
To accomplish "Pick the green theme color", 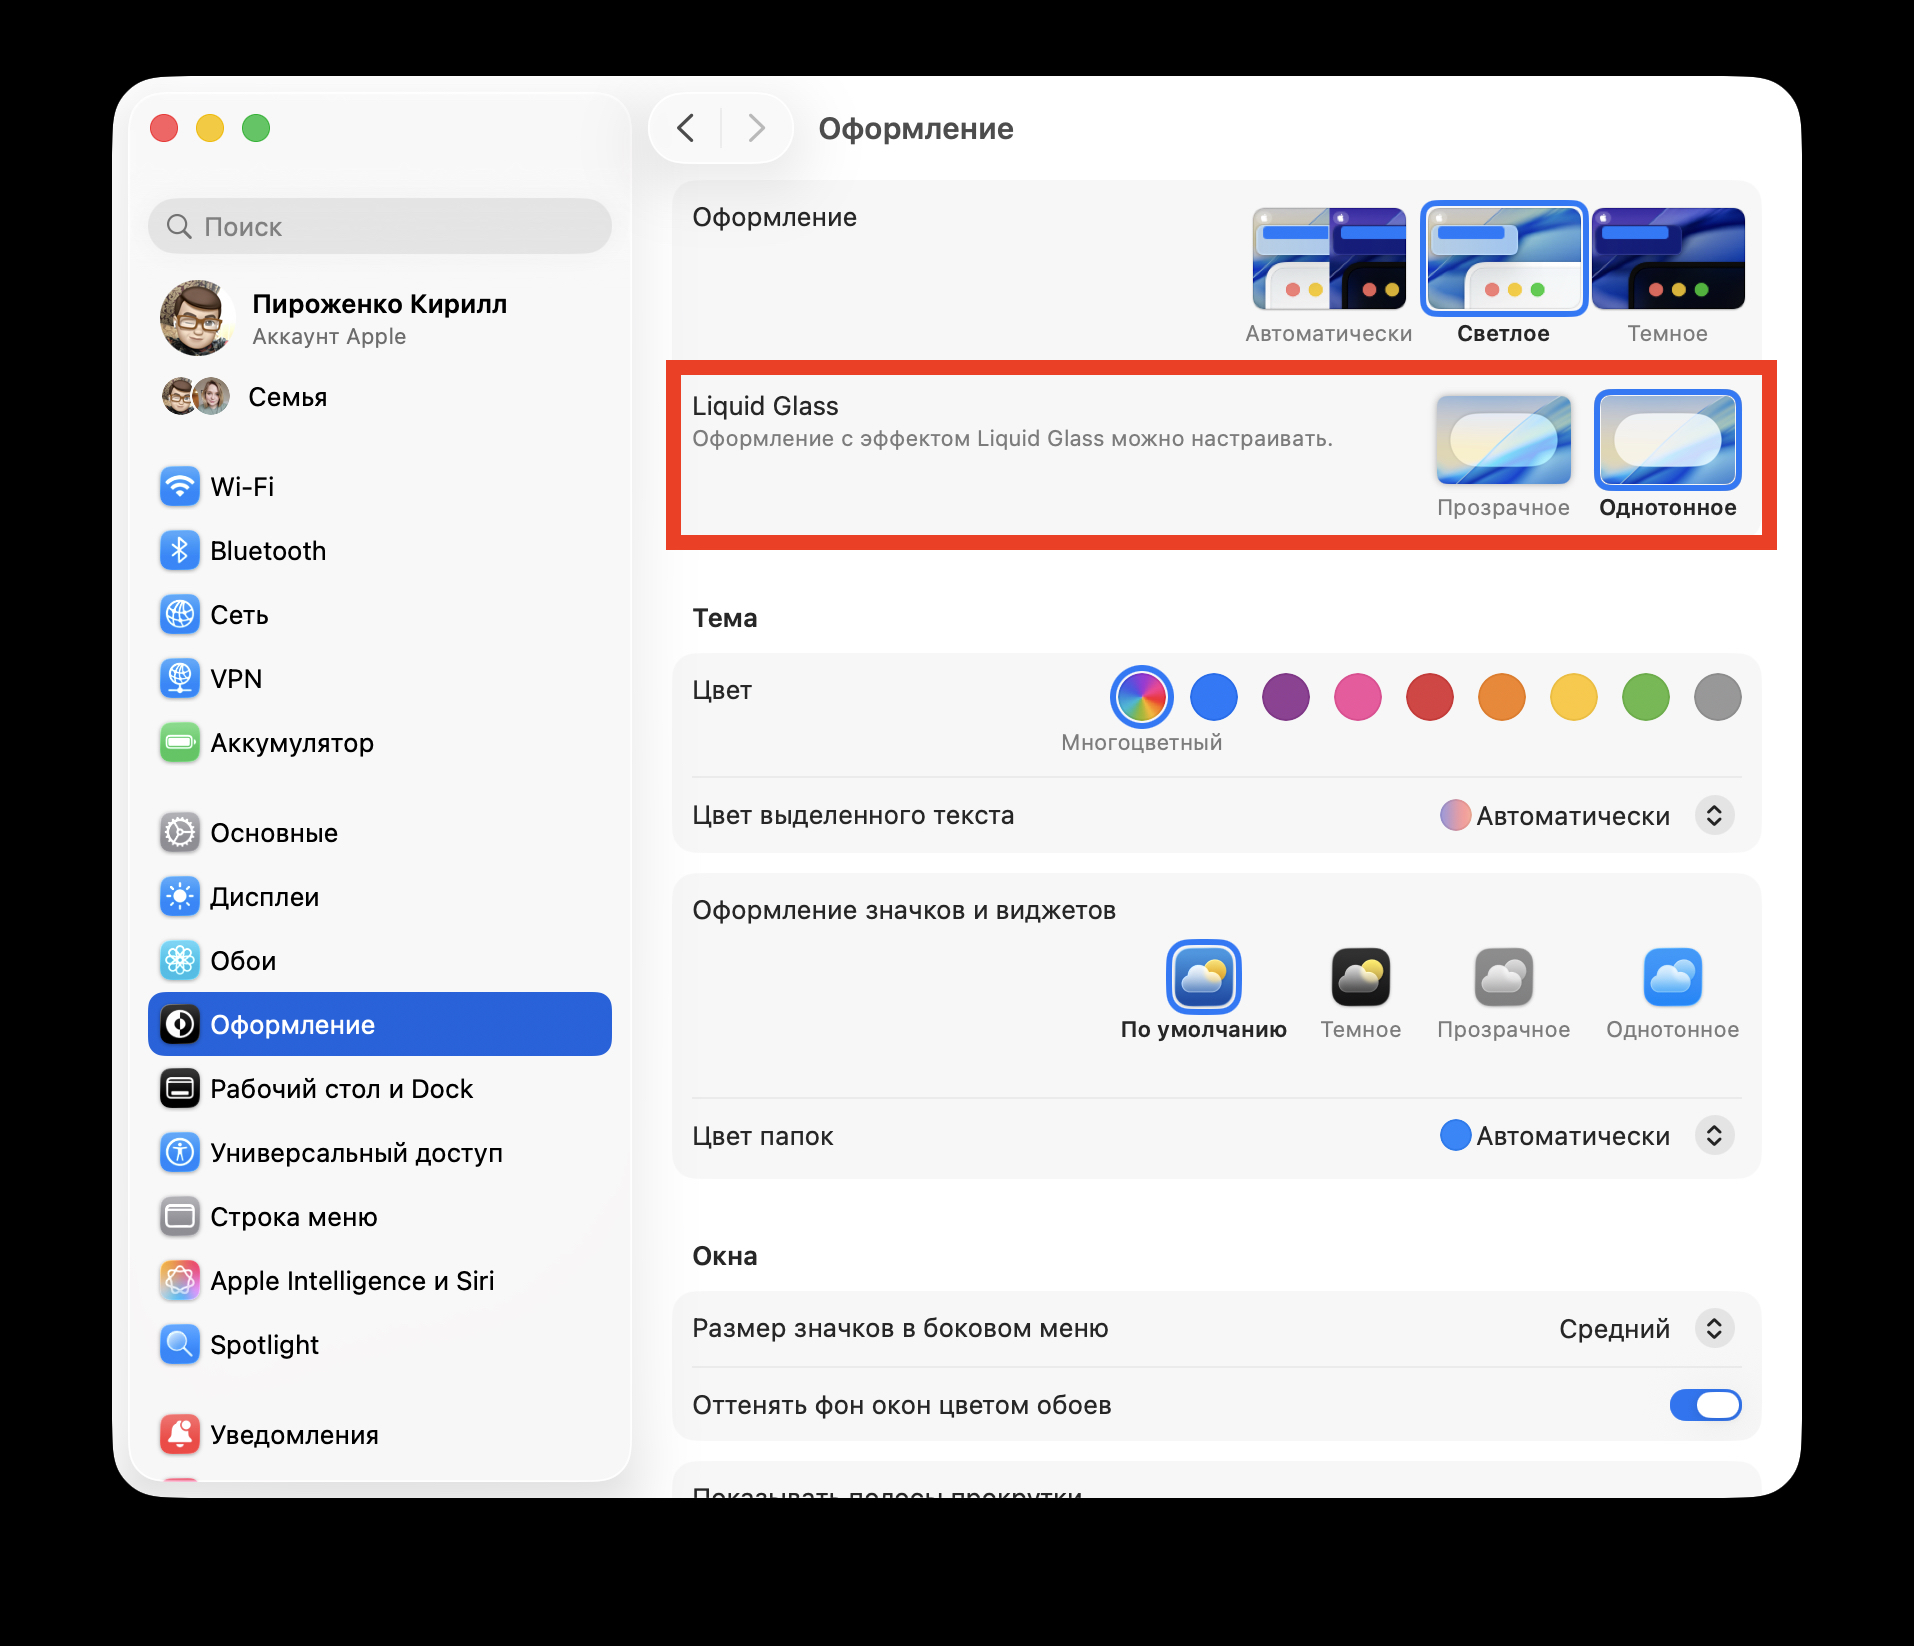I will pyautogui.click(x=1645, y=697).
